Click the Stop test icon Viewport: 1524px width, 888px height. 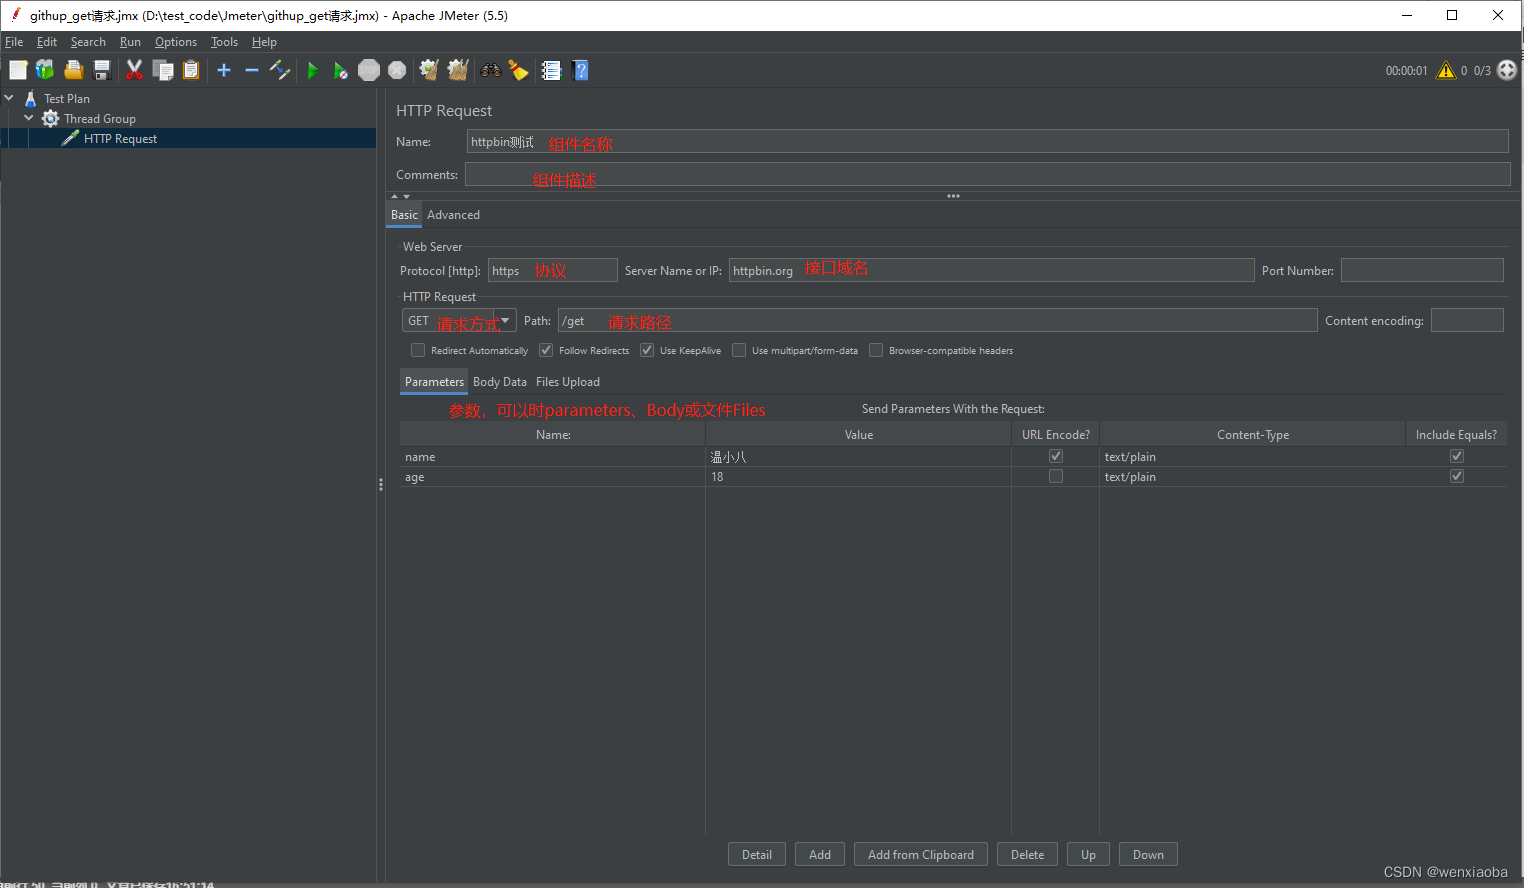[368, 70]
